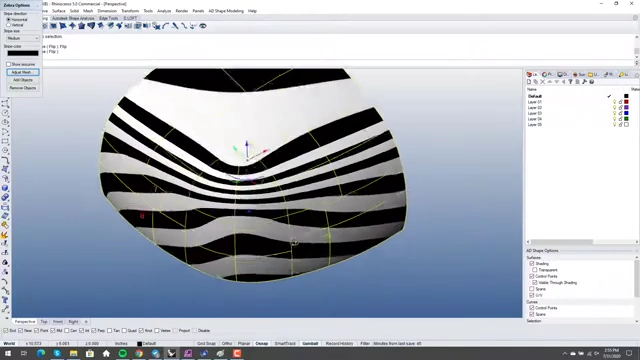
Task: Click the Add Objects button
Action: pyautogui.click(x=22, y=80)
